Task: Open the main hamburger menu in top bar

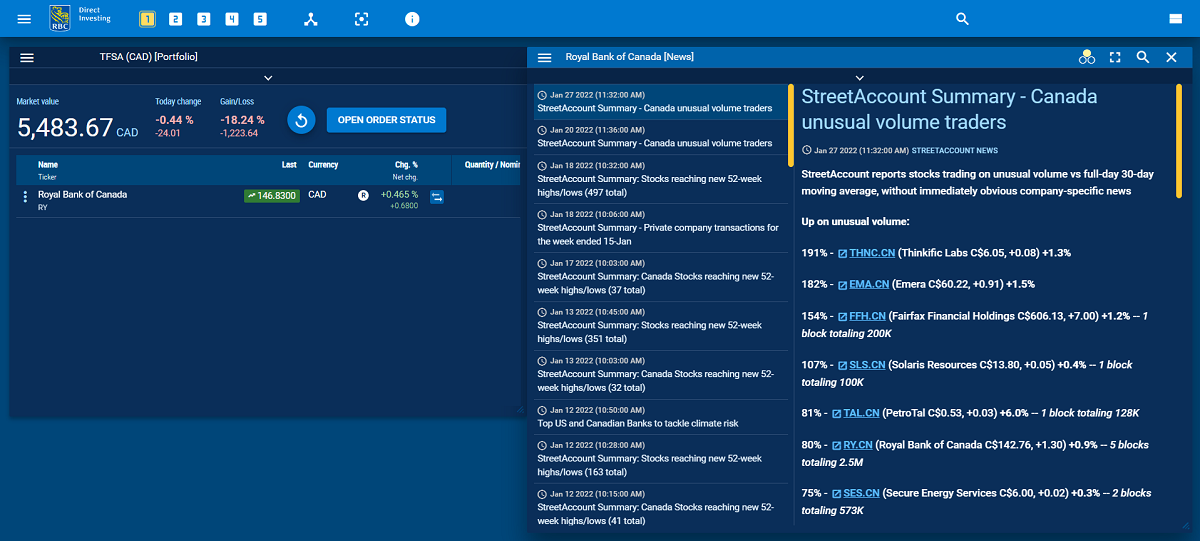Action: tap(24, 19)
